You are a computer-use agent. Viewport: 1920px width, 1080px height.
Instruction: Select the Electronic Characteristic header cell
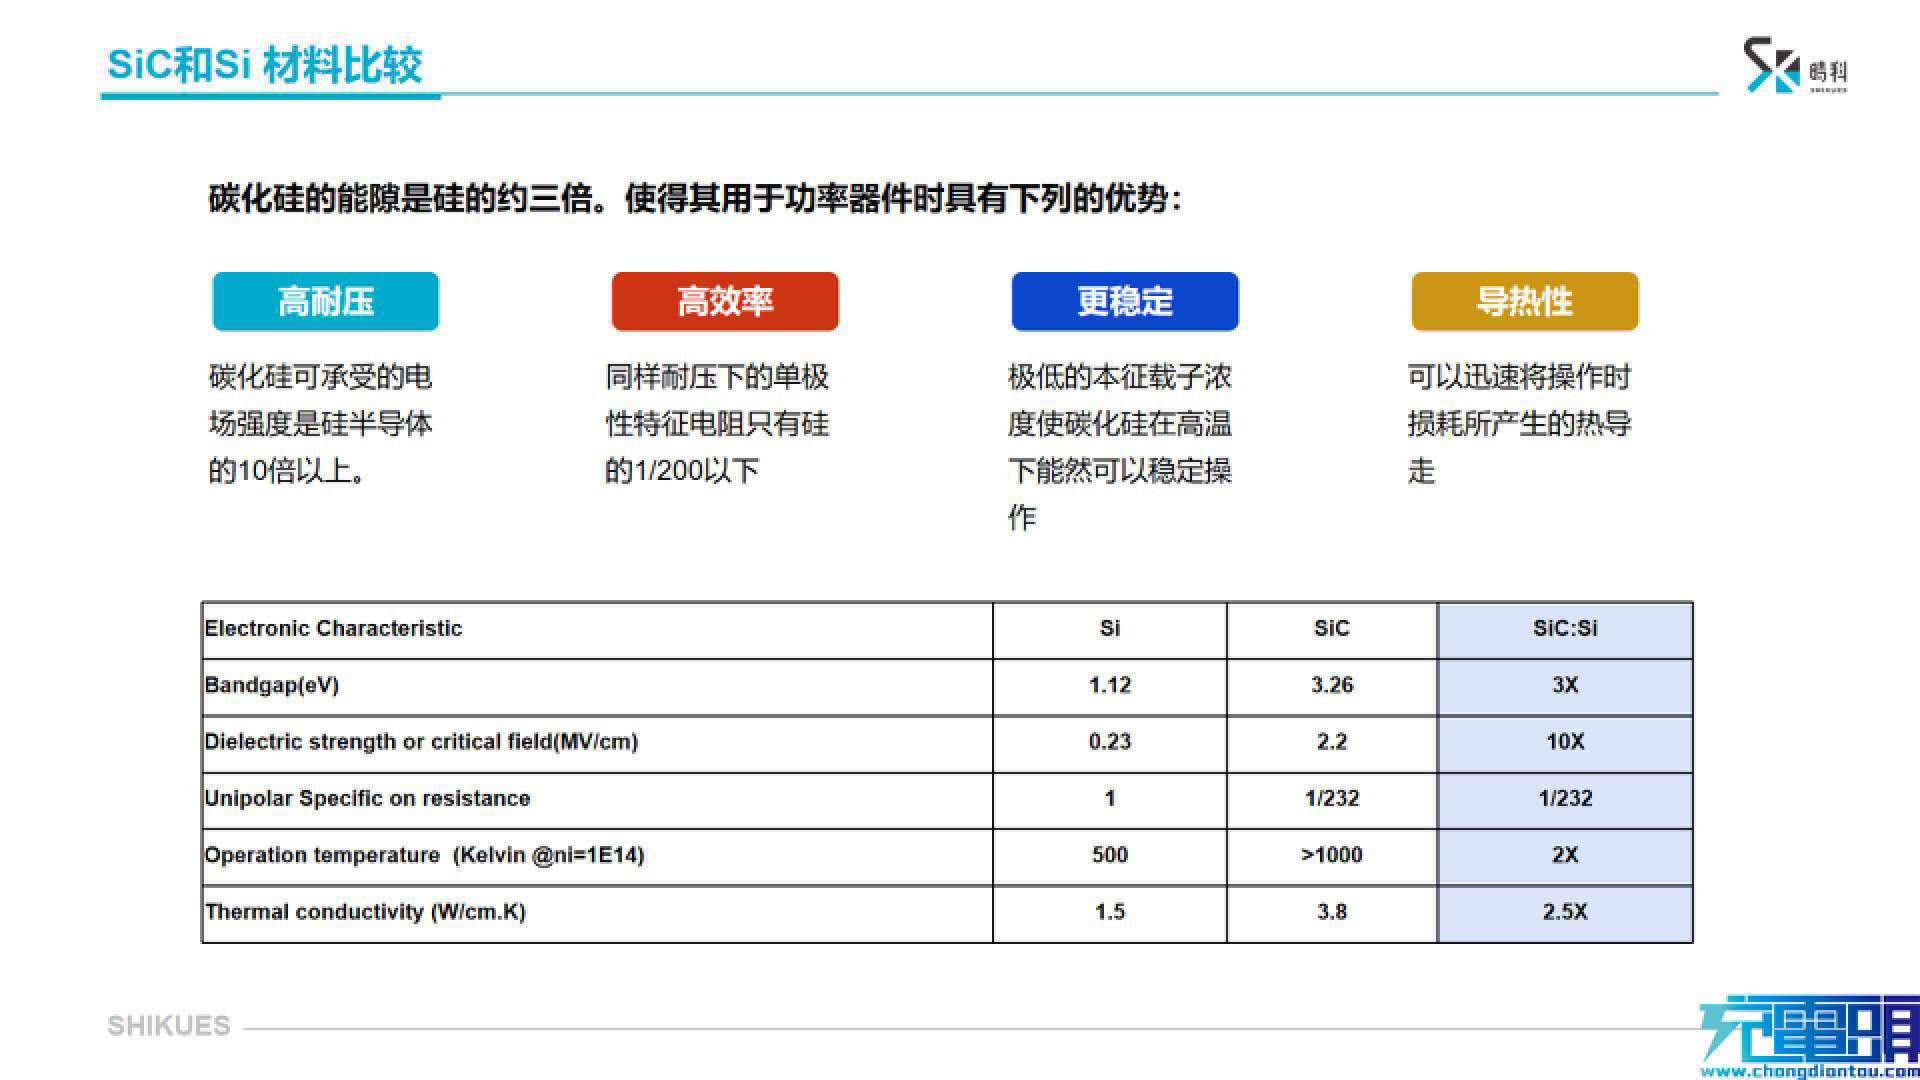333,629
